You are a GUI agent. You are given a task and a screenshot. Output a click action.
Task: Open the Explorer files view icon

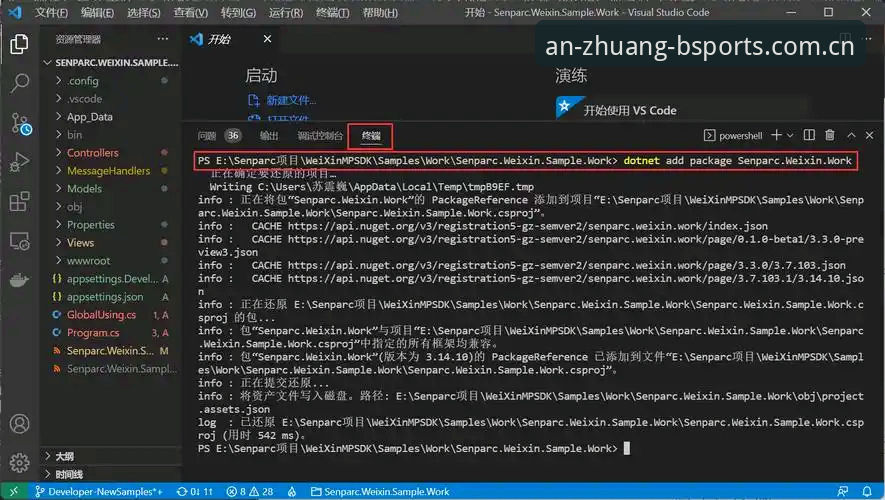point(19,44)
